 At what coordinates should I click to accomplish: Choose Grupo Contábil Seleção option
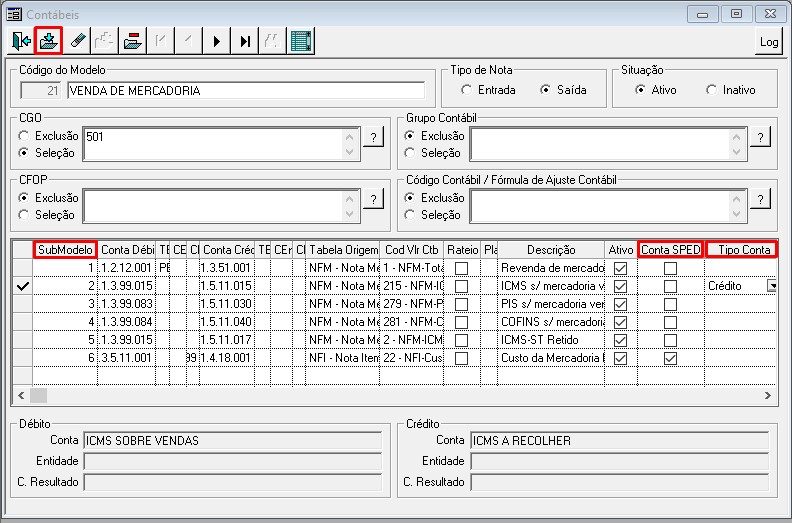[432, 153]
